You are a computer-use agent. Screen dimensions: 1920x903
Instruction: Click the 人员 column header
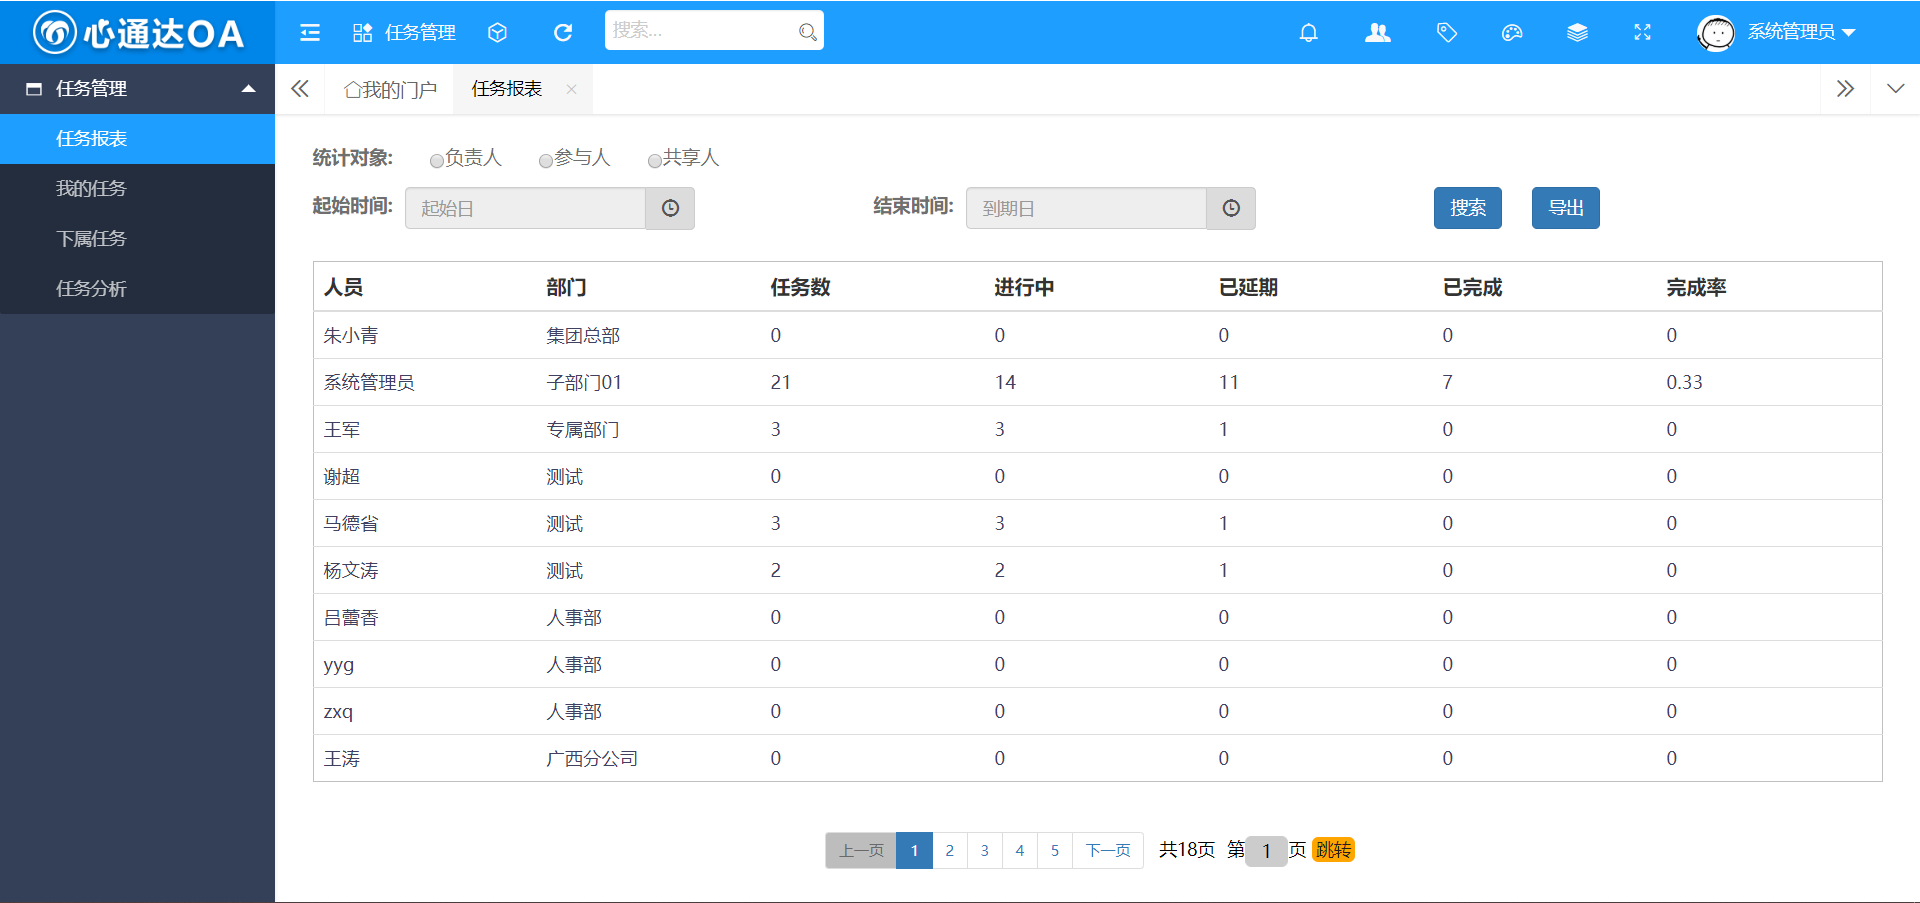(x=343, y=287)
